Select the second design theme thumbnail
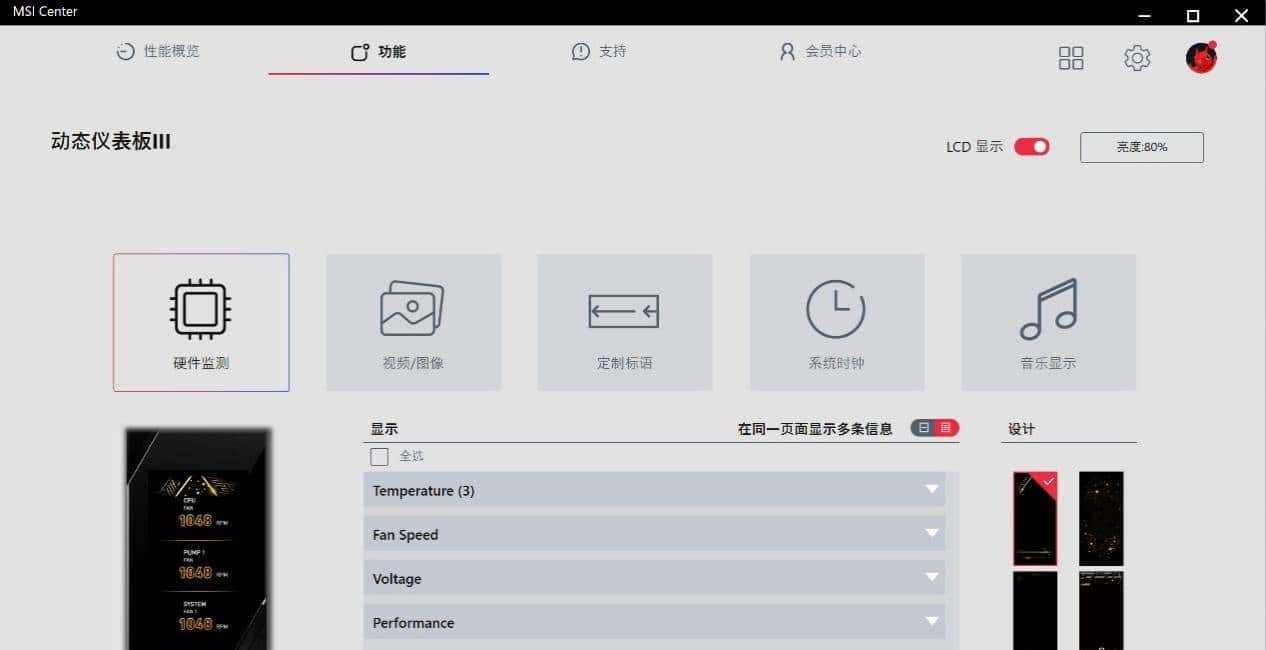Viewport: 1266px width, 650px height. (1100, 518)
